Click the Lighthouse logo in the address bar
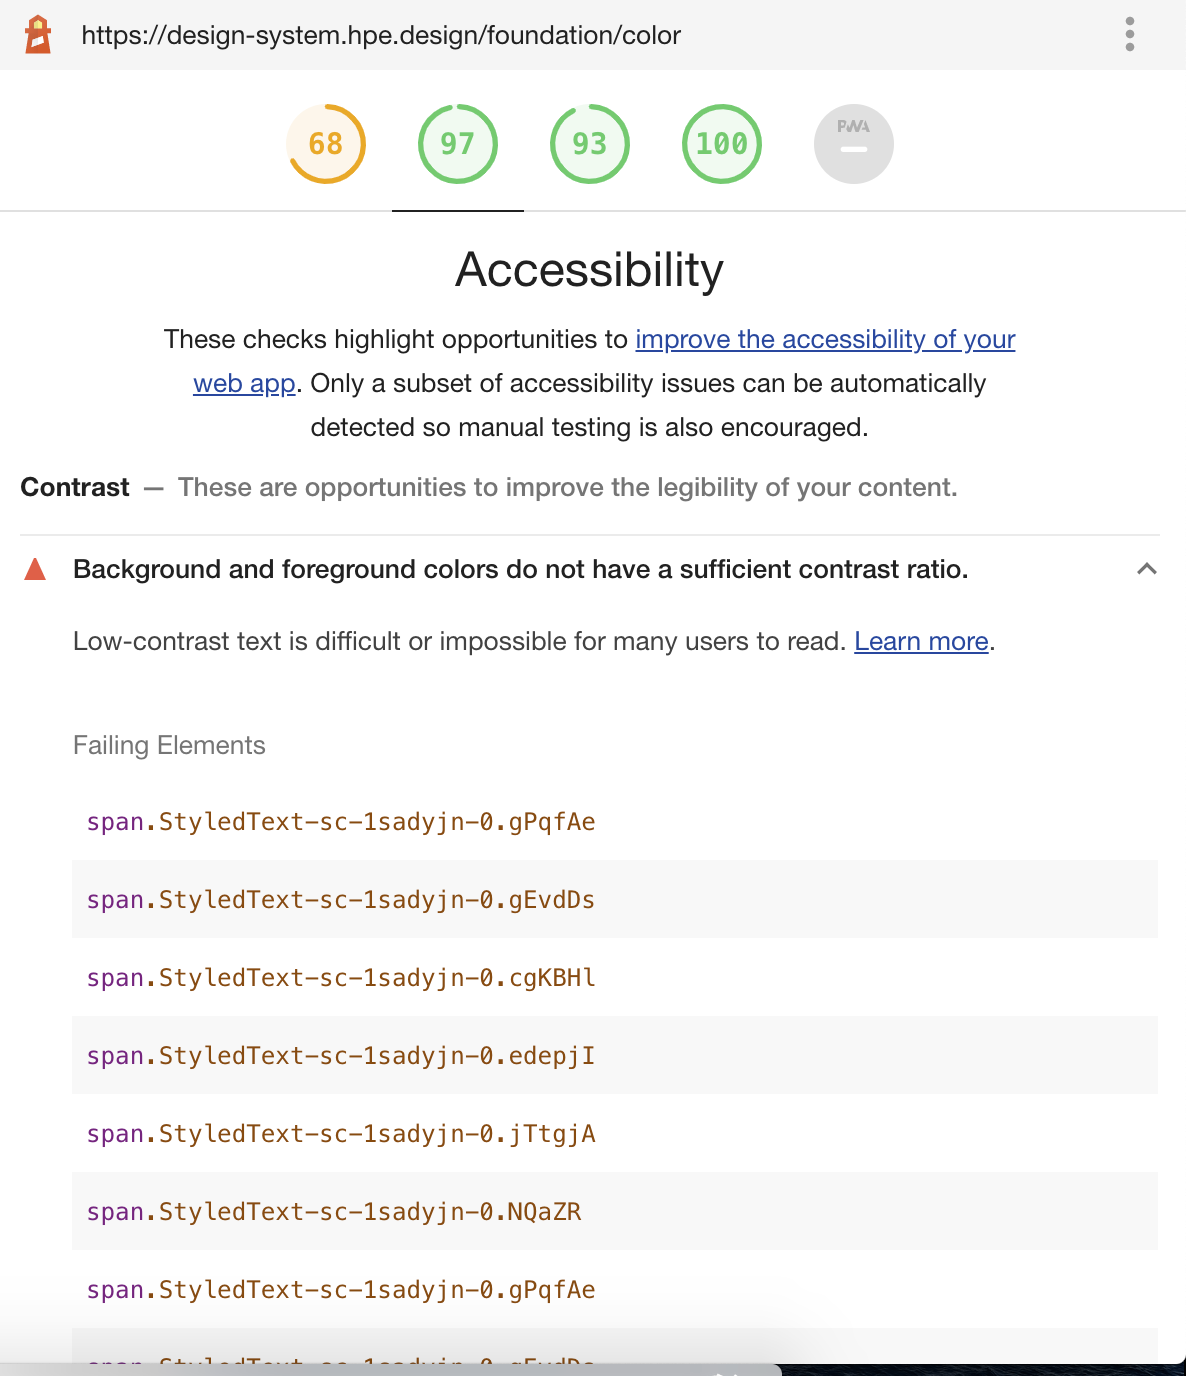 tap(37, 35)
